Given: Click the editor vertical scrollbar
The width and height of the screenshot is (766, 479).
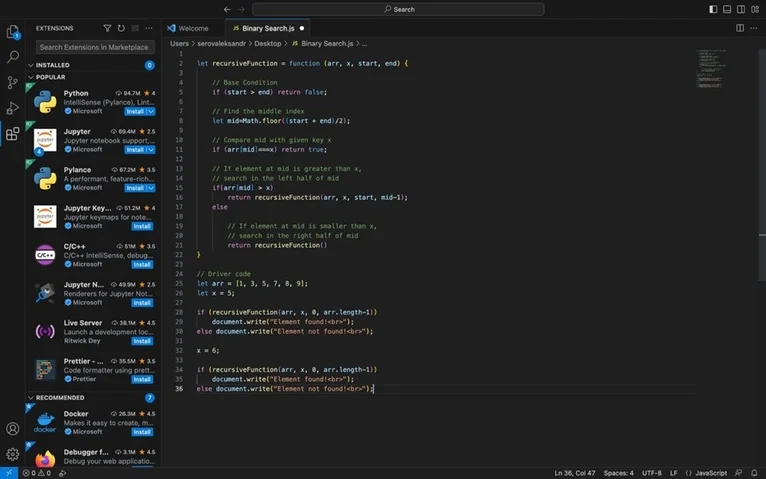Looking at the screenshot, I should (x=762, y=165).
